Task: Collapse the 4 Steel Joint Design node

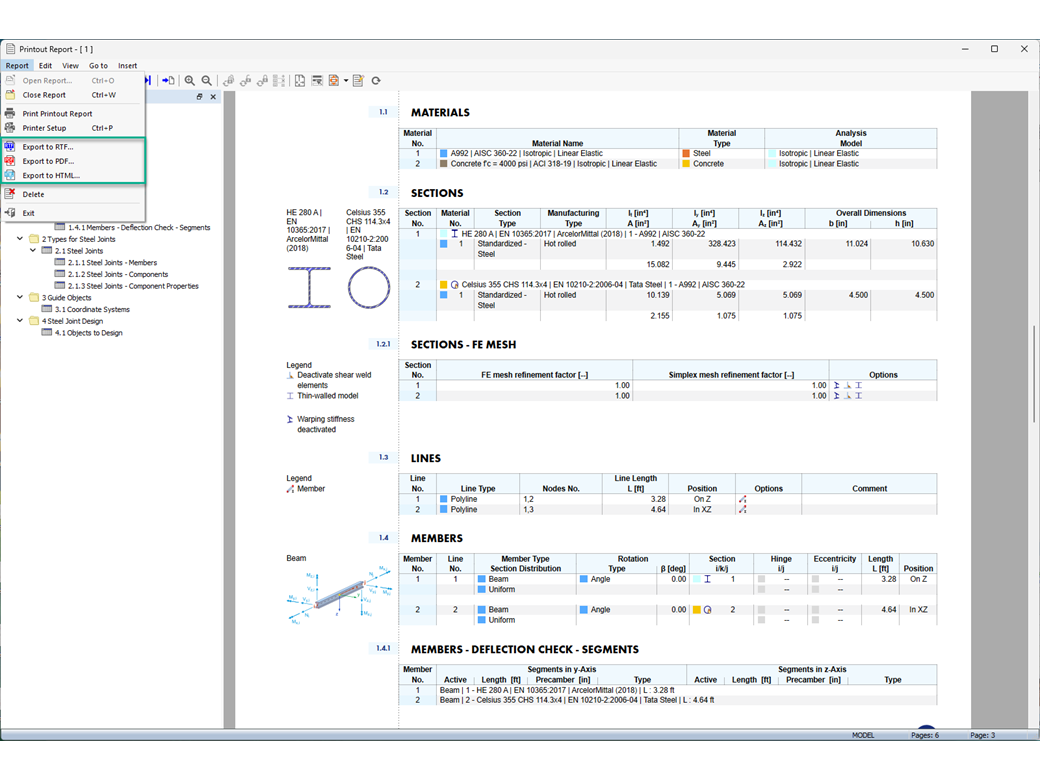Action: [20, 320]
